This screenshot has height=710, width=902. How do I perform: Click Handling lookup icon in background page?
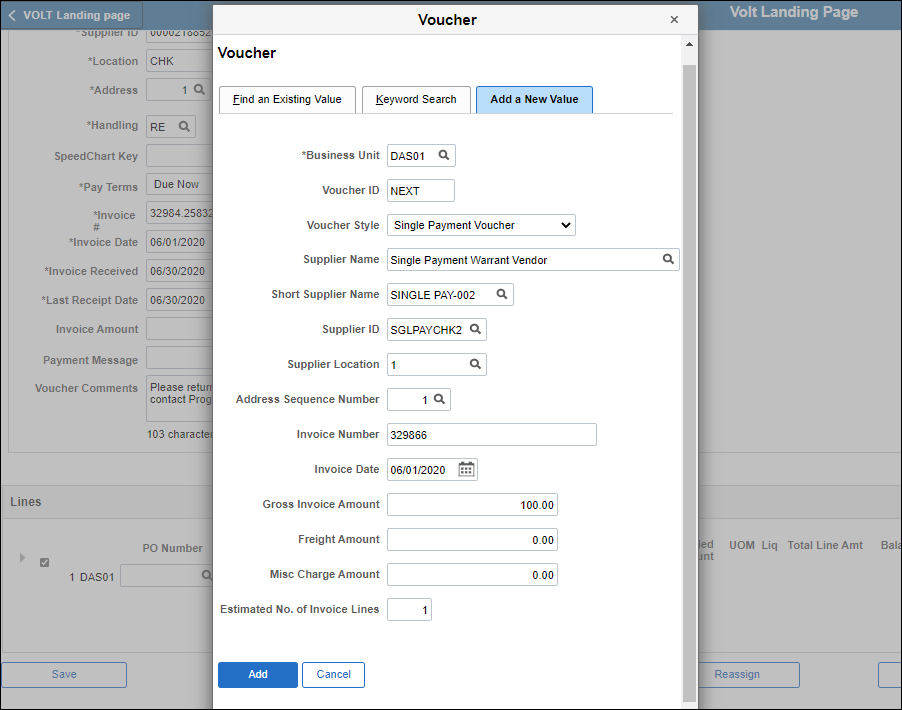click(184, 127)
